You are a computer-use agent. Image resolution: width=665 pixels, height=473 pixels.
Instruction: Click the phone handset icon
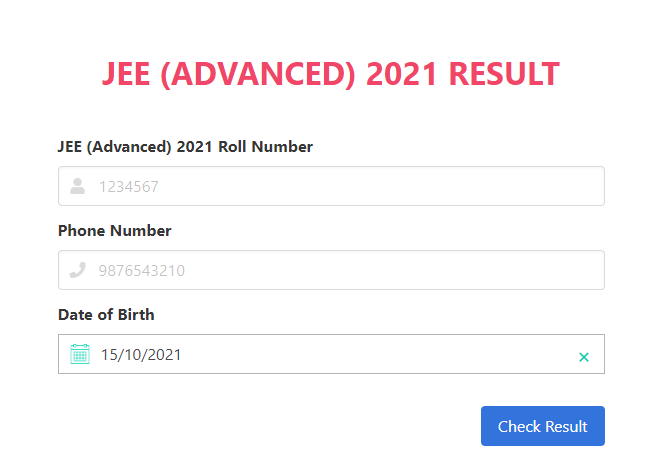click(x=78, y=270)
